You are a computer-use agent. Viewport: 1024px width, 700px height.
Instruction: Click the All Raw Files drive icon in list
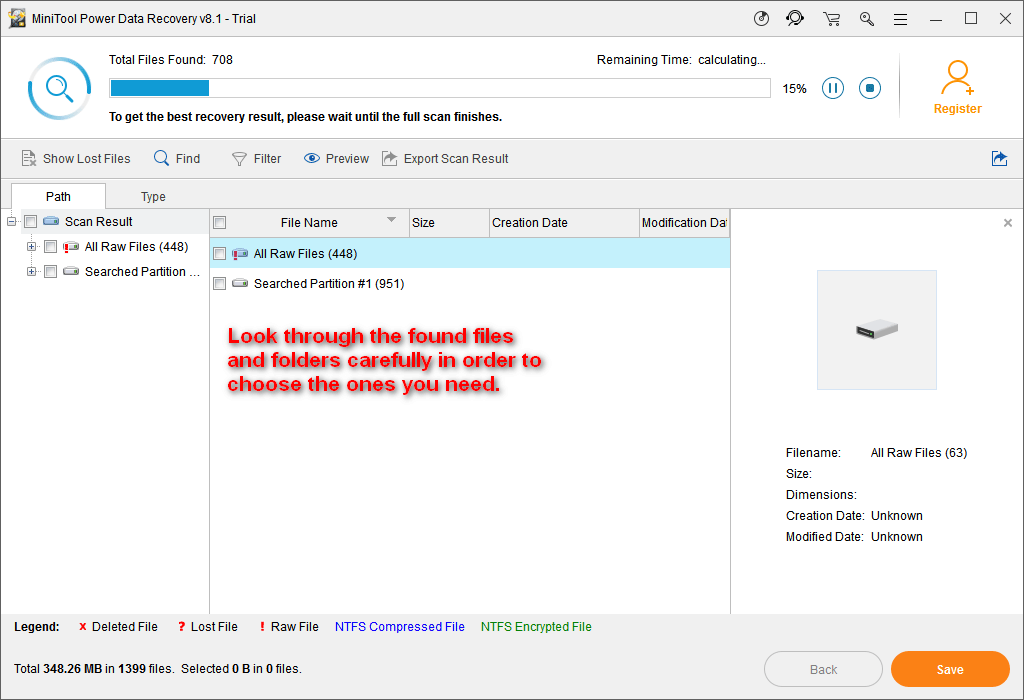pos(240,253)
